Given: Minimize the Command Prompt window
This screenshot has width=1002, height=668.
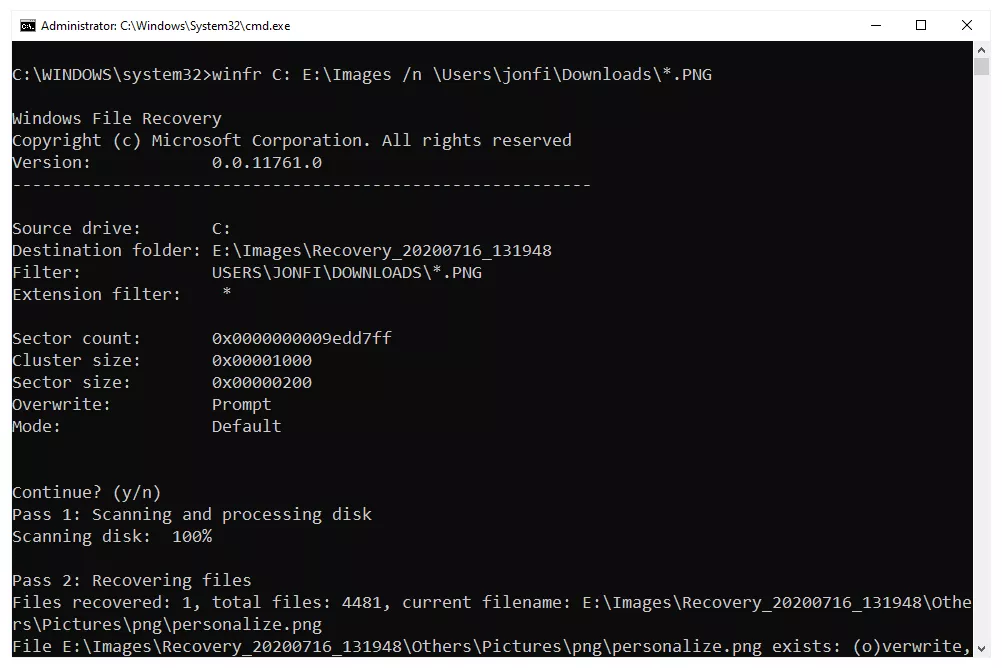Looking at the screenshot, I should click(876, 26).
